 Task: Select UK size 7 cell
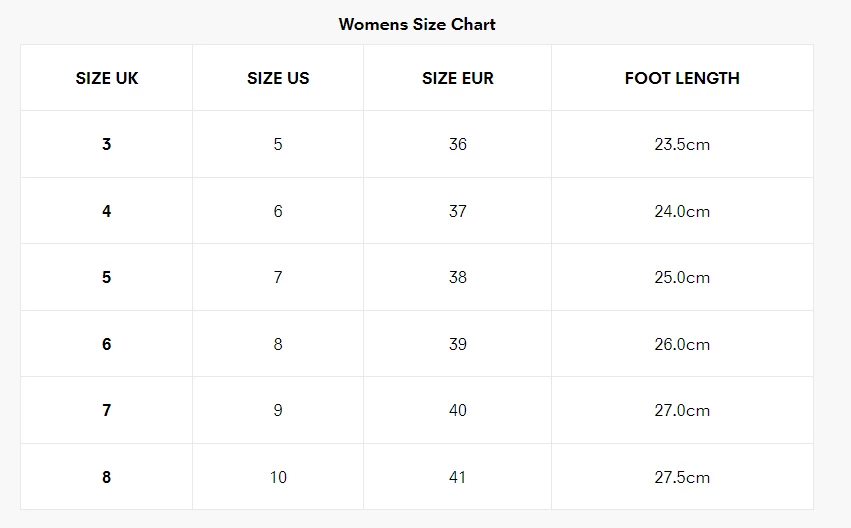[x=107, y=410]
